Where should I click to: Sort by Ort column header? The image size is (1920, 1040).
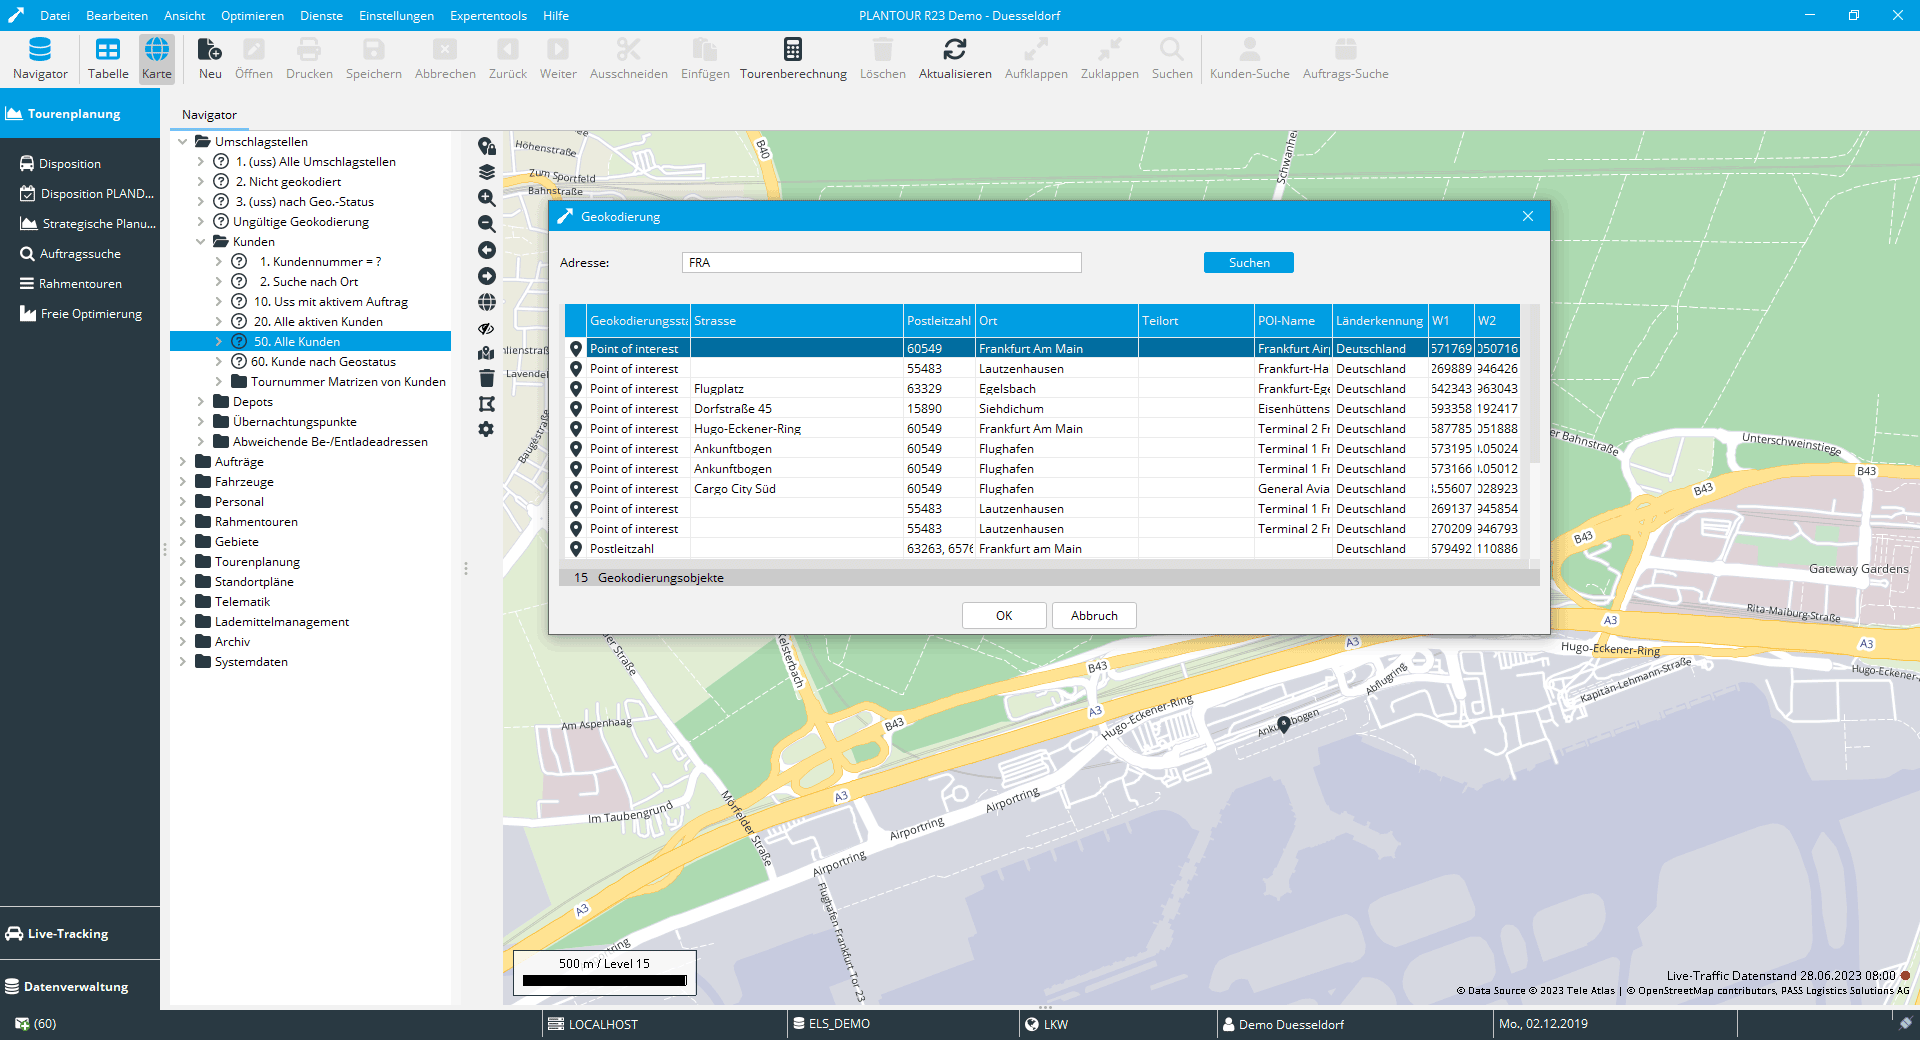(1057, 321)
